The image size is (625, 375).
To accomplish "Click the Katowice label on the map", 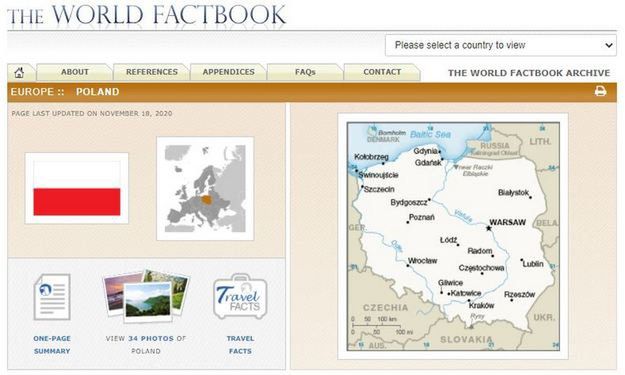I will pyautogui.click(x=466, y=293).
